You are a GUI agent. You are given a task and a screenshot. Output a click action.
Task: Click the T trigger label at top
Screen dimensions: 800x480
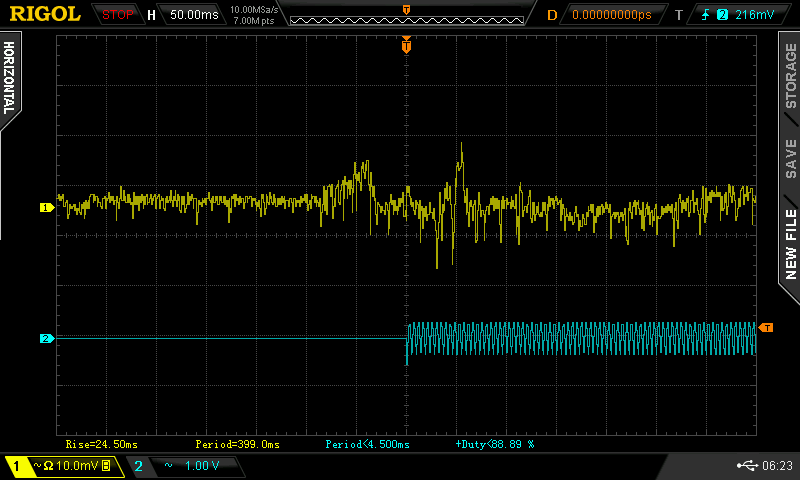coord(679,15)
